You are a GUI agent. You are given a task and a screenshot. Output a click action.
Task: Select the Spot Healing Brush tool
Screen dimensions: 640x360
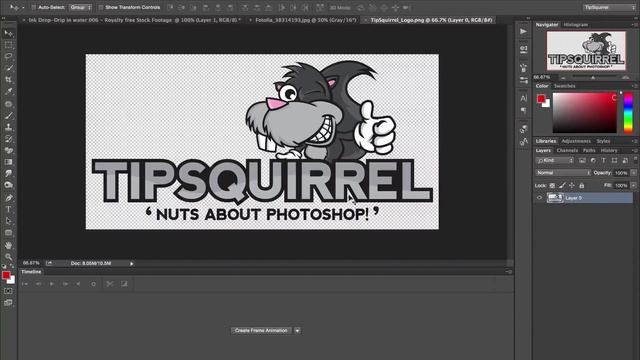[x=8, y=104]
